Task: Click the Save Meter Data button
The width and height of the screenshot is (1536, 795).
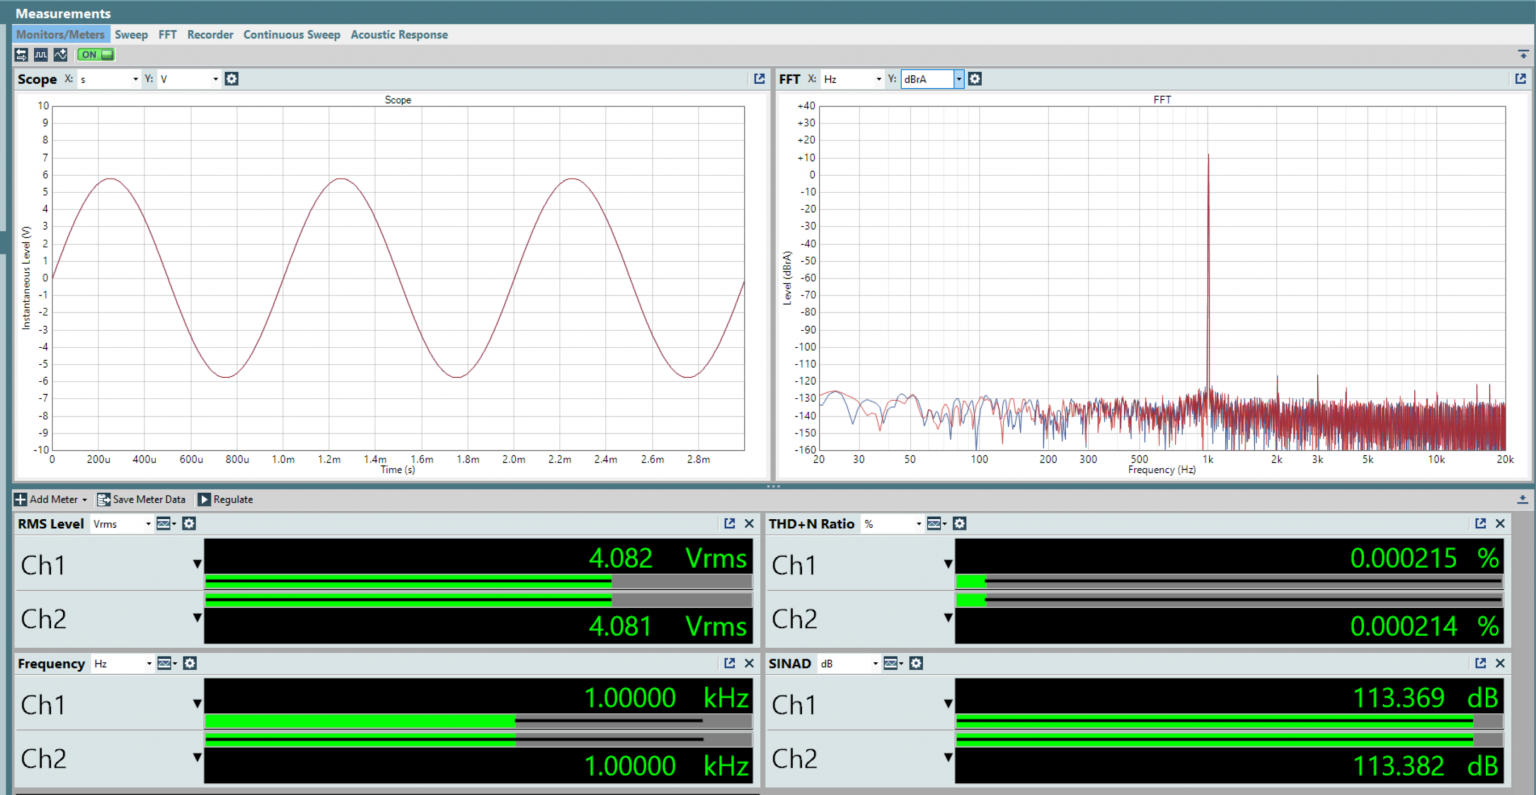Action: coord(142,499)
